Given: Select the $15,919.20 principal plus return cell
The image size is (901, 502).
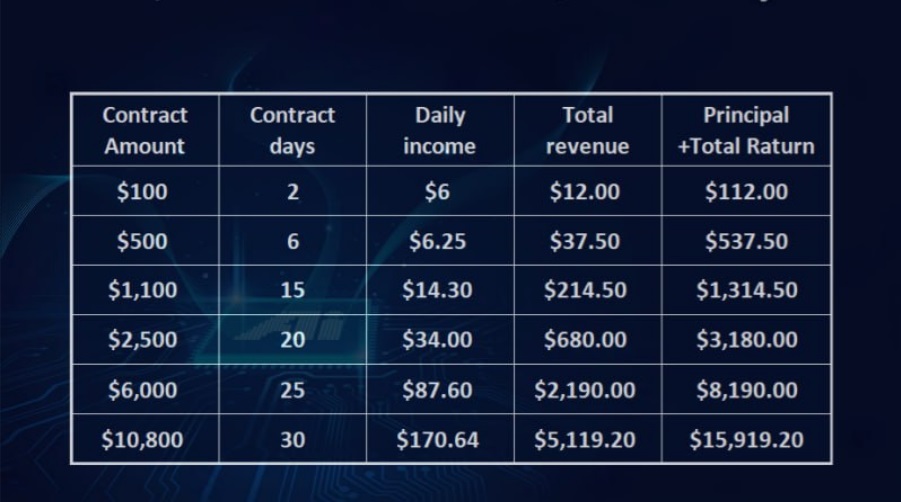Looking at the screenshot, I should pos(746,439).
